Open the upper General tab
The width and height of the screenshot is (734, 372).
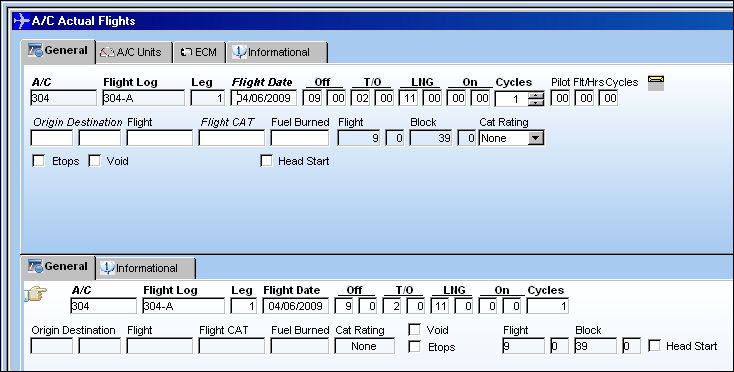tap(59, 51)
